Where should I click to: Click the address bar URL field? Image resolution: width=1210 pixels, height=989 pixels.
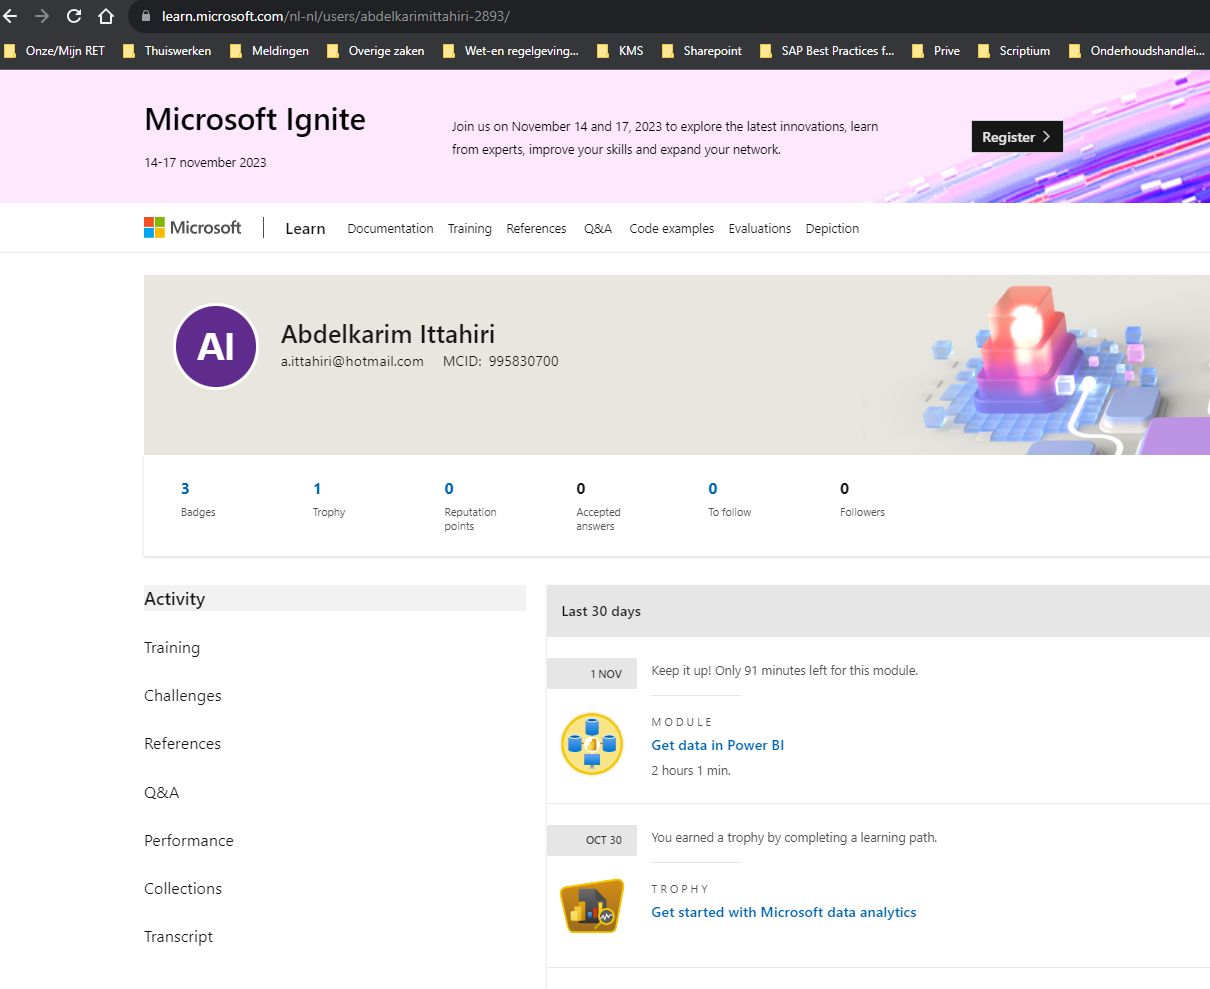670,17
